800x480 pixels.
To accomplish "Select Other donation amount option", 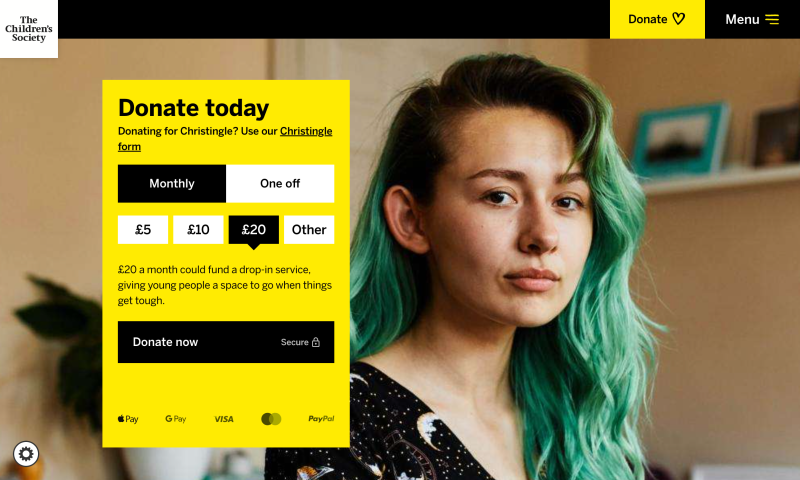I will tap(309, 230).
